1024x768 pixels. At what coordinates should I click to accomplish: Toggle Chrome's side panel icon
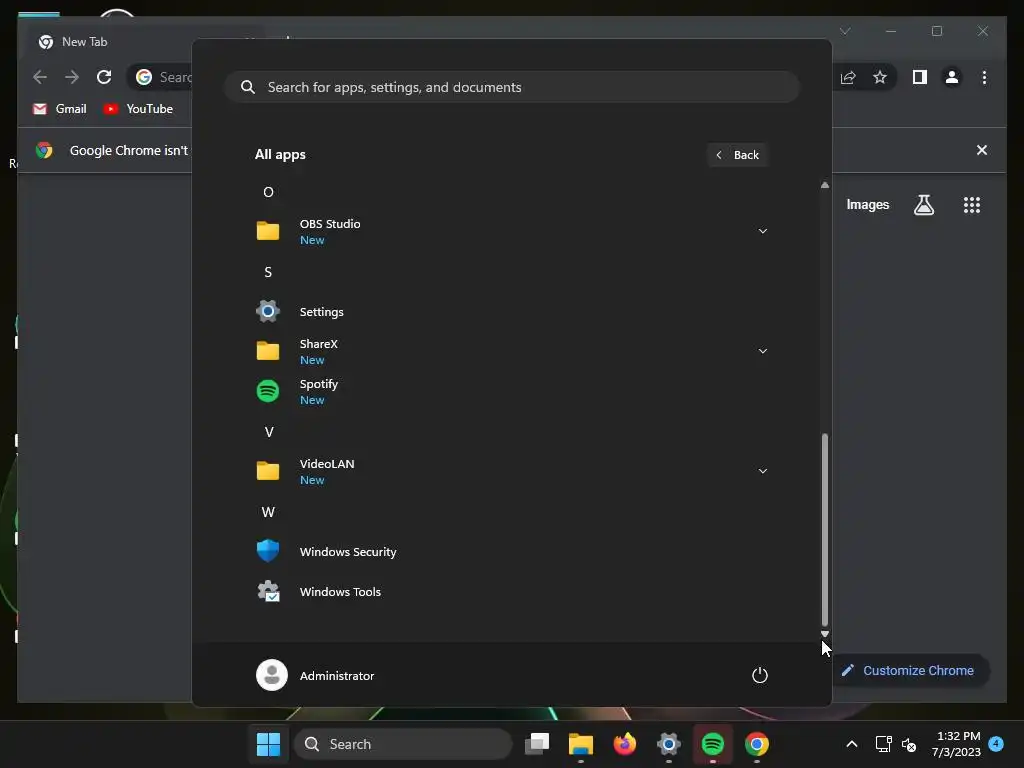[920, 78]
